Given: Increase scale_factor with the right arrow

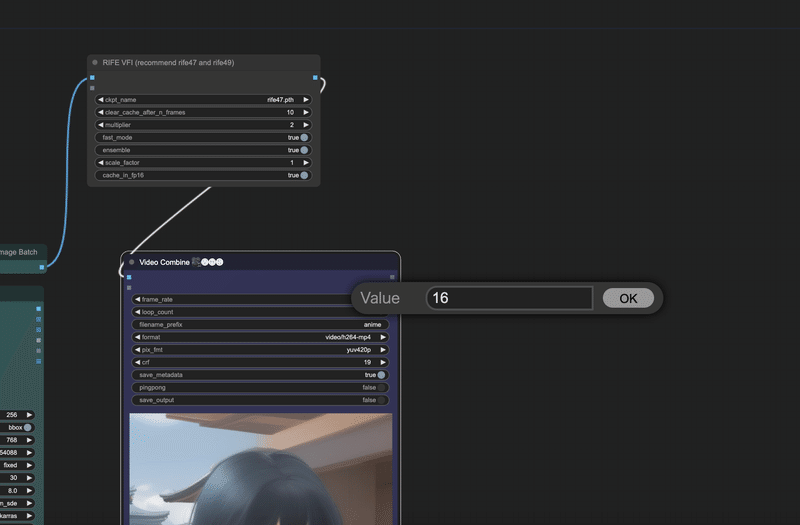Looking at the screenshot, I should click(x=306, y=162).
